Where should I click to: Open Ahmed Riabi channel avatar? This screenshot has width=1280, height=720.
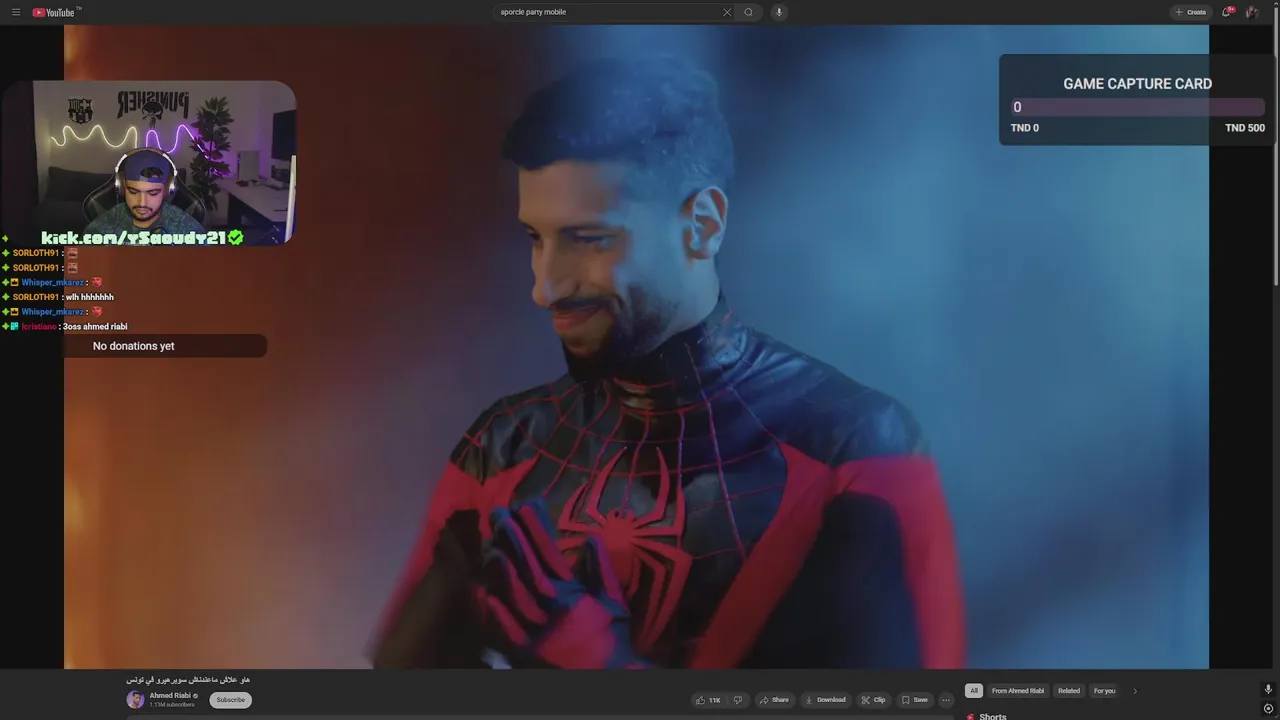tap(135, 700)
